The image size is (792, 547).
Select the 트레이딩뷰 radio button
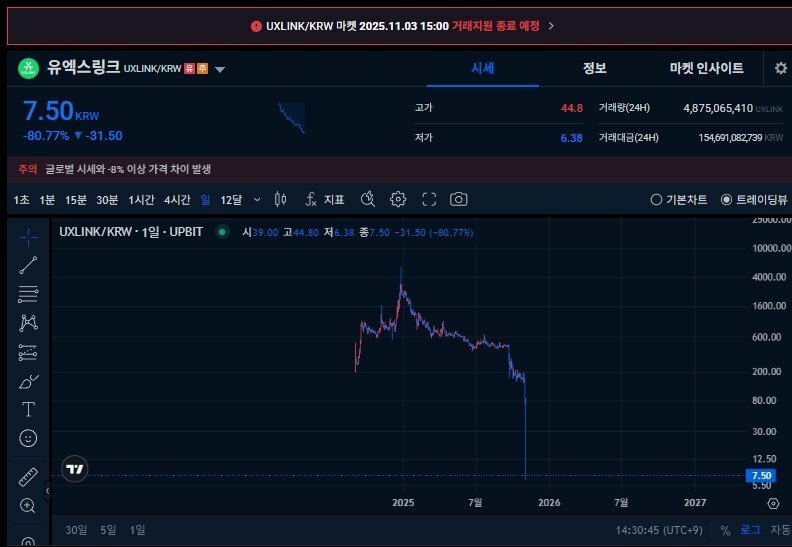[726, 199]
